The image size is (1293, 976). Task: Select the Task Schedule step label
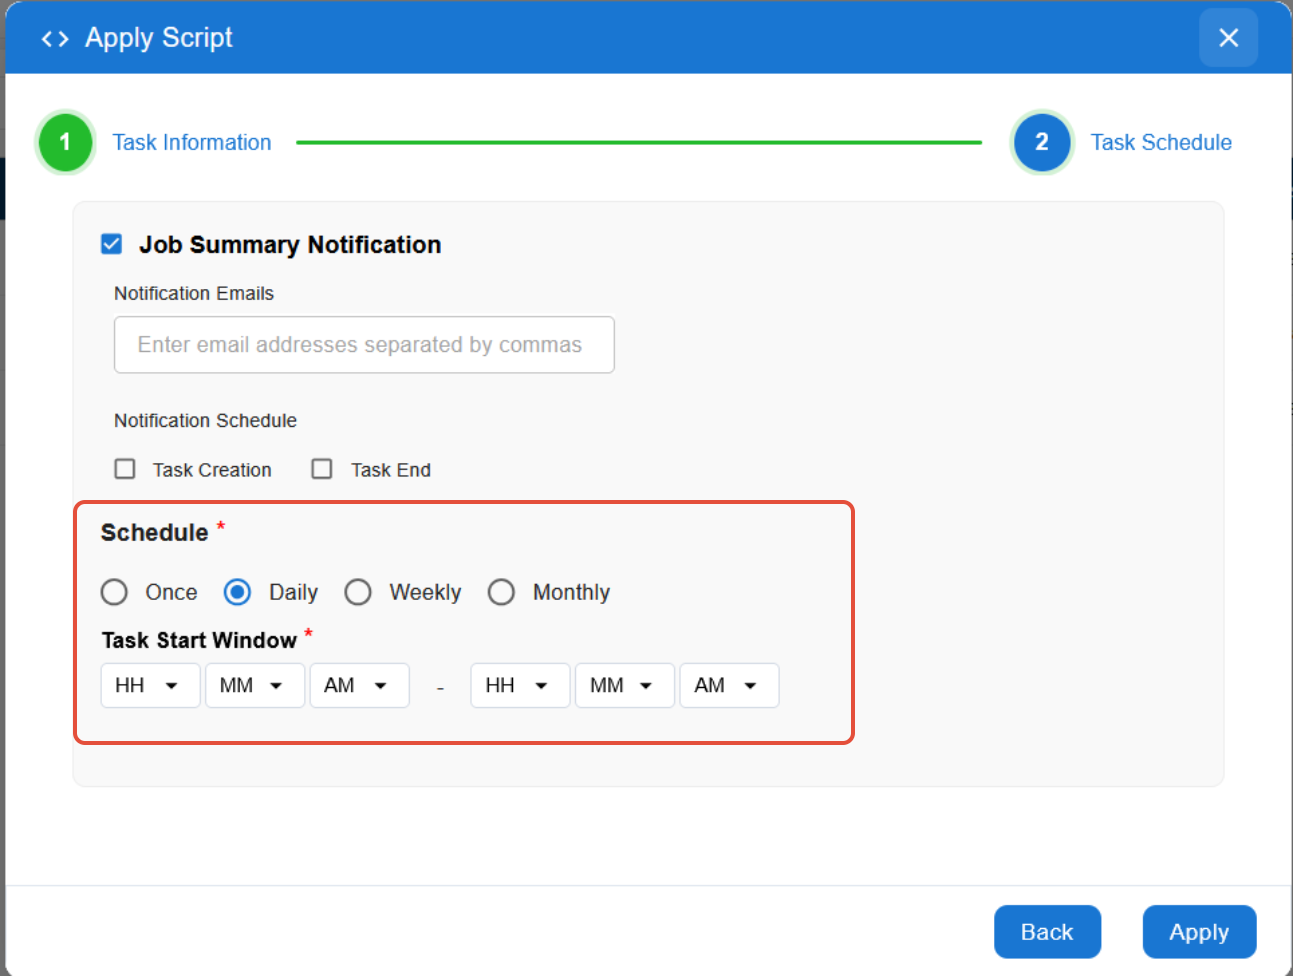click(x=1160, y=142)
